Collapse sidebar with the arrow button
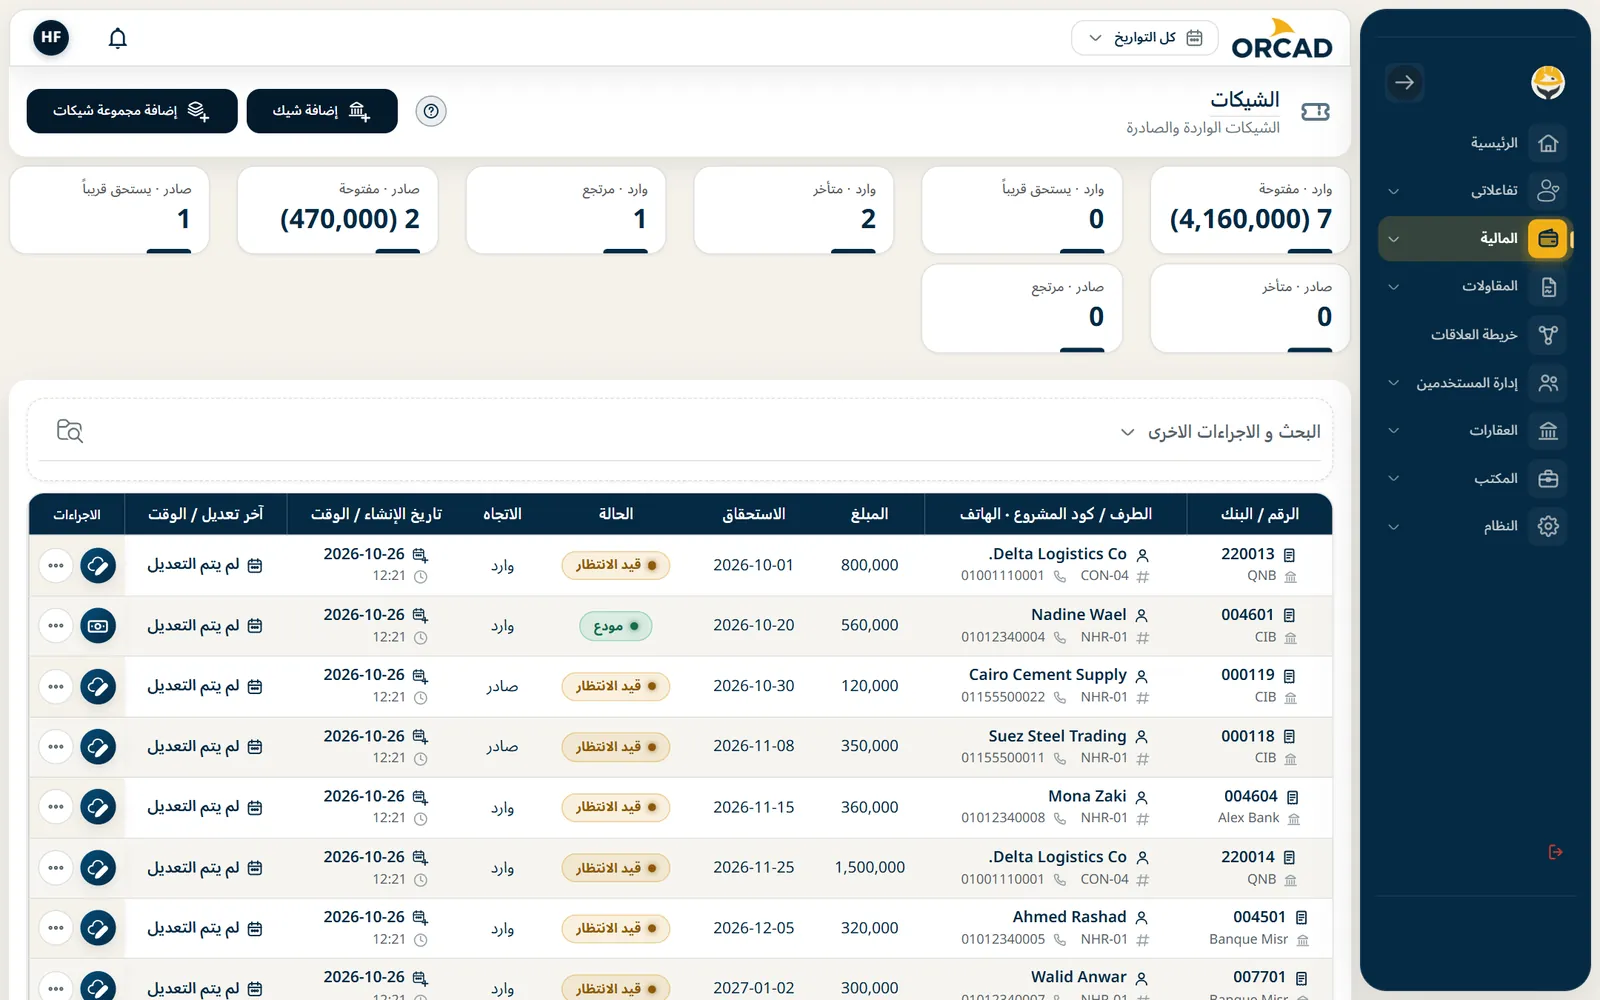Viewport: 1600px width, 1000px height. coord(1405,82)
